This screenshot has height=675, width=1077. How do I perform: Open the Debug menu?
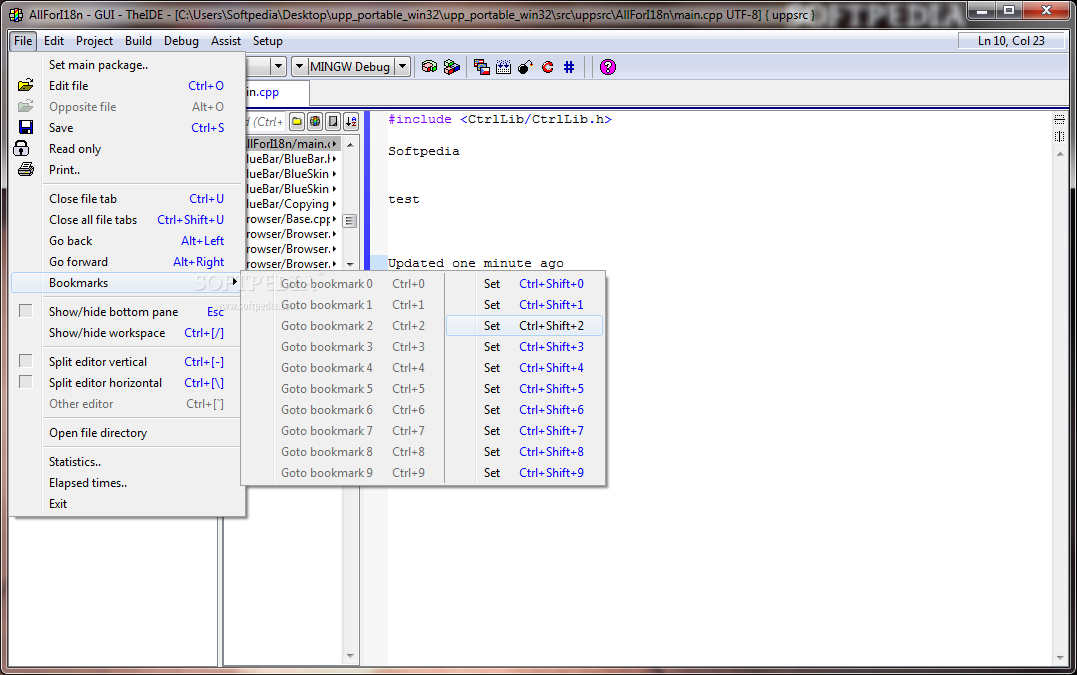[181, 41]
